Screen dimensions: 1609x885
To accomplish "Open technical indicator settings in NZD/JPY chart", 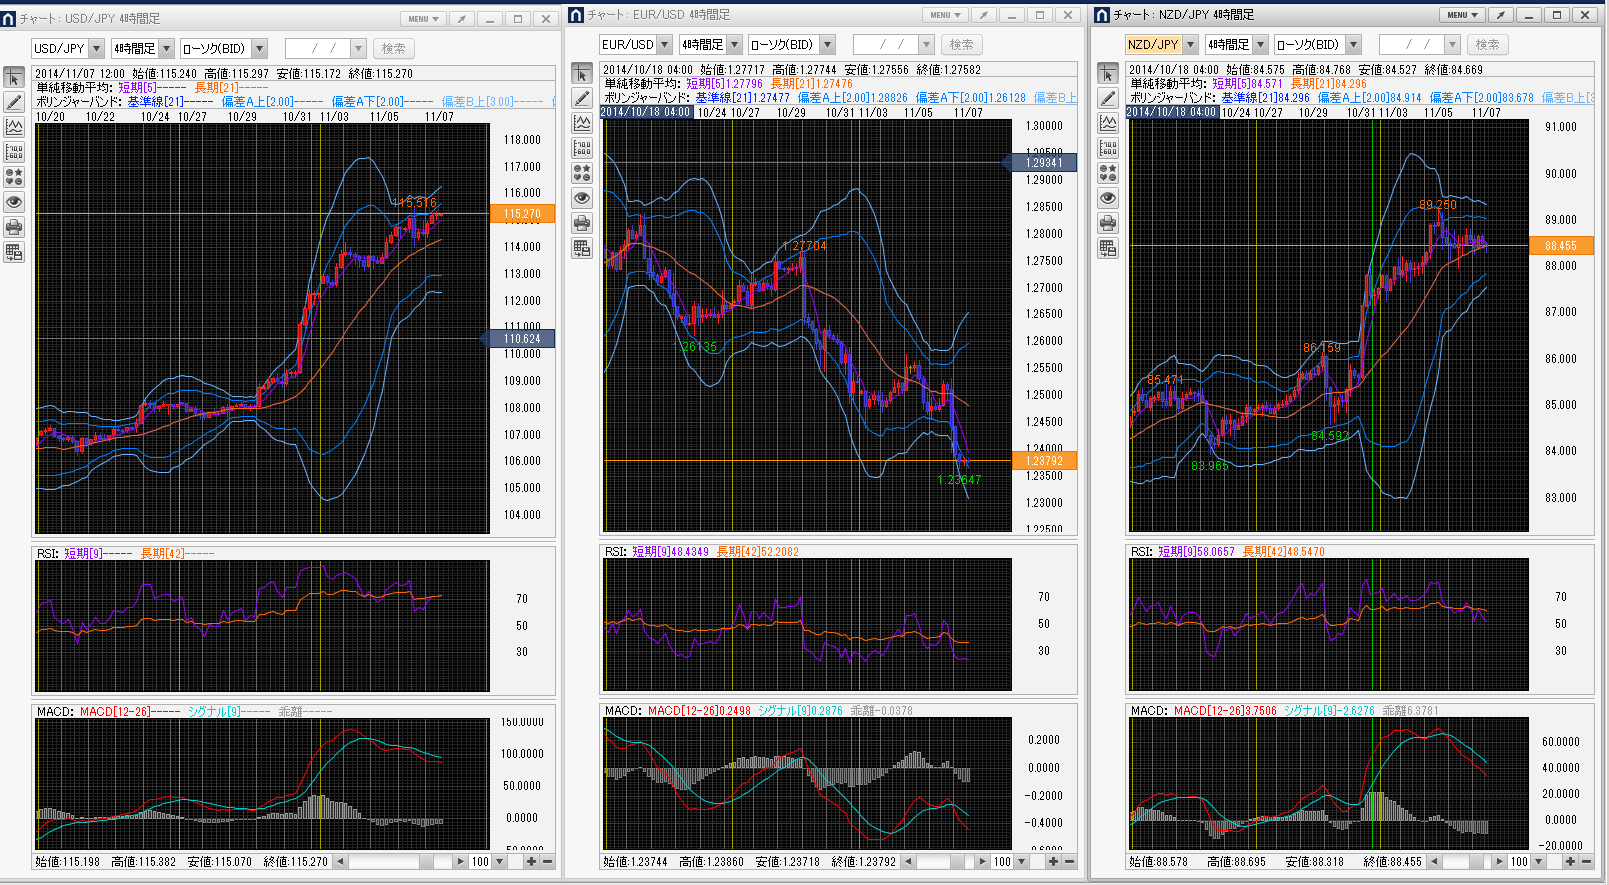I will (x=1108, y=123).
